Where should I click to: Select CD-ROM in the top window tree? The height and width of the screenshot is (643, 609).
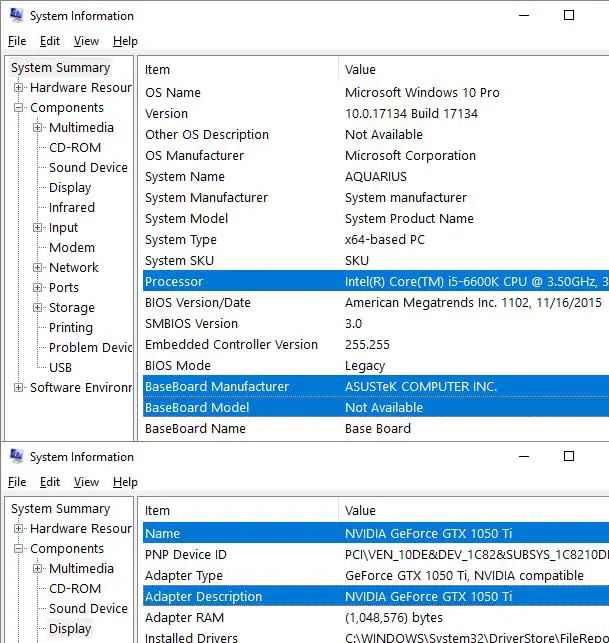75,148
